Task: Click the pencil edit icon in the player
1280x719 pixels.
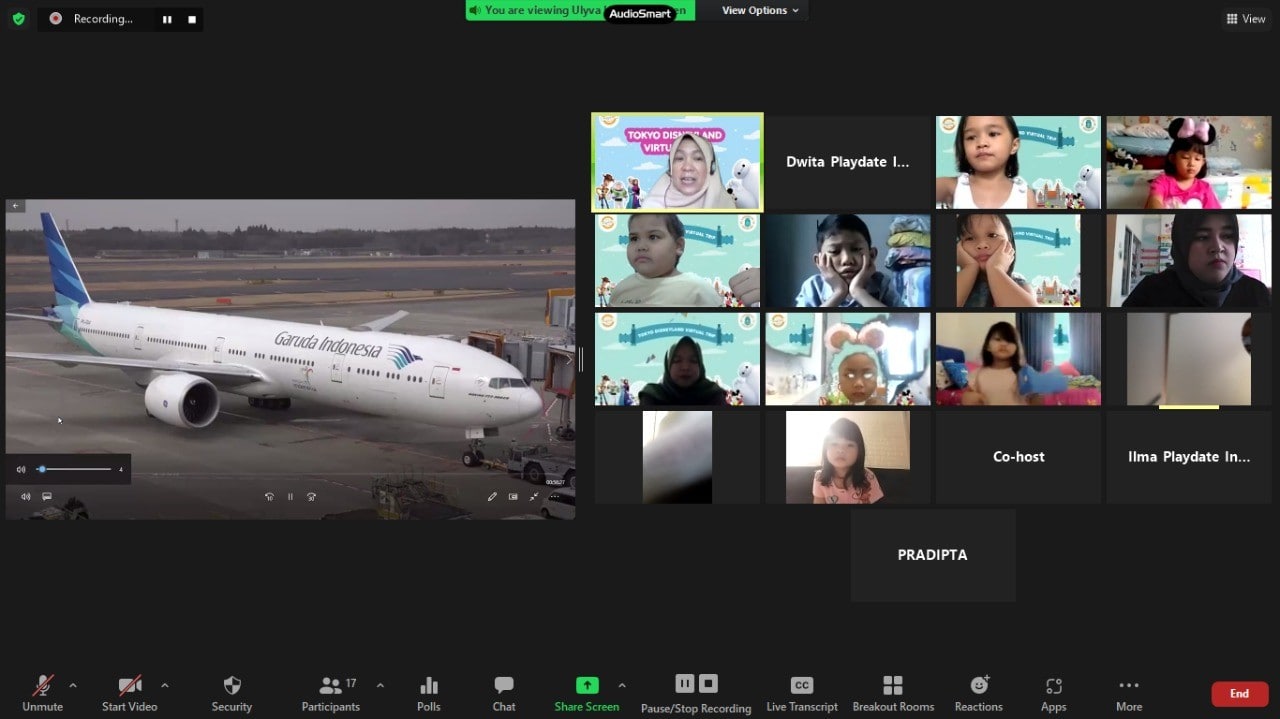Action: pyautogui.click(x=492, y=496)
